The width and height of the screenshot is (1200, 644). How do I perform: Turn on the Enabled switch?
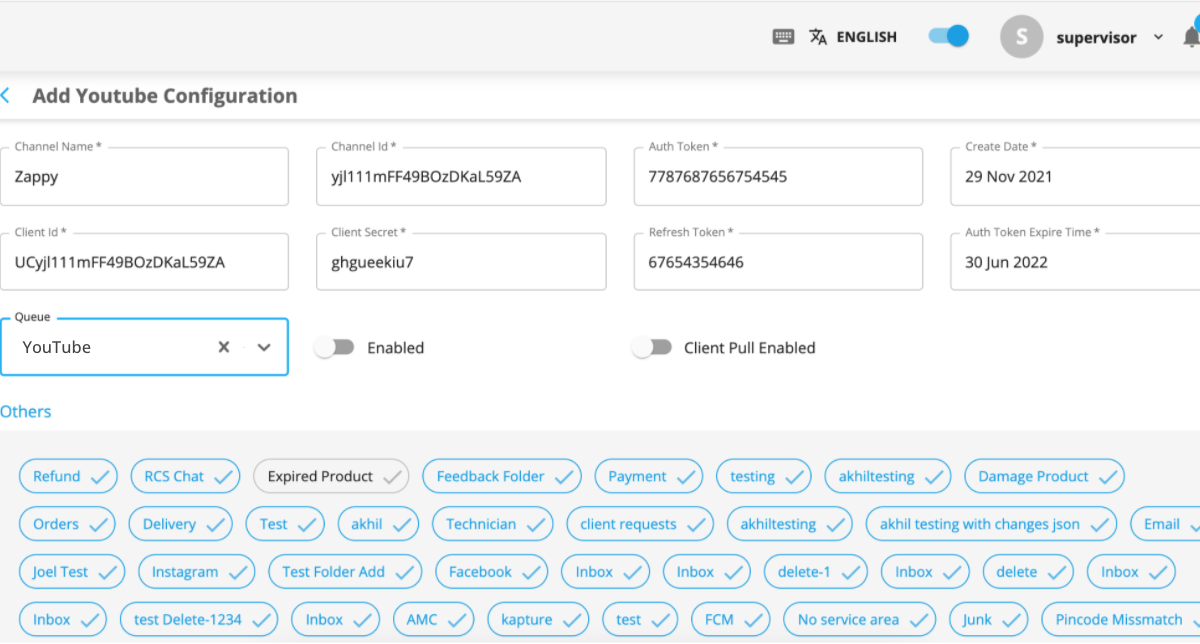click(334, 347)
